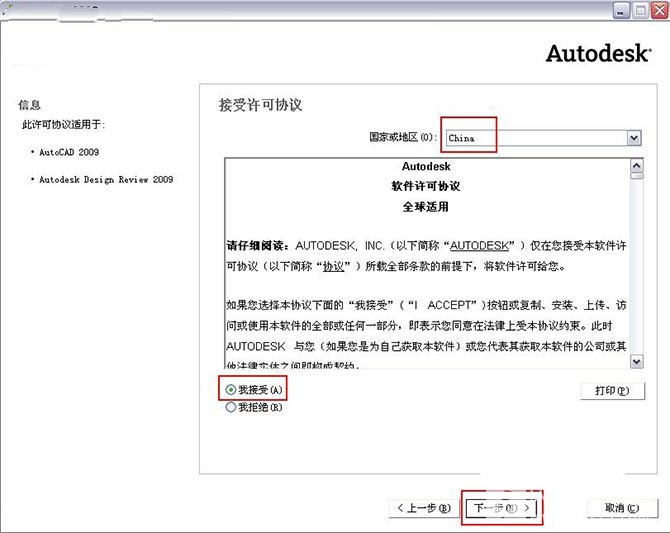Click the underlined AUTODESK term in agreement
This screenshot has height=533, width=670.
pos(479,246)
